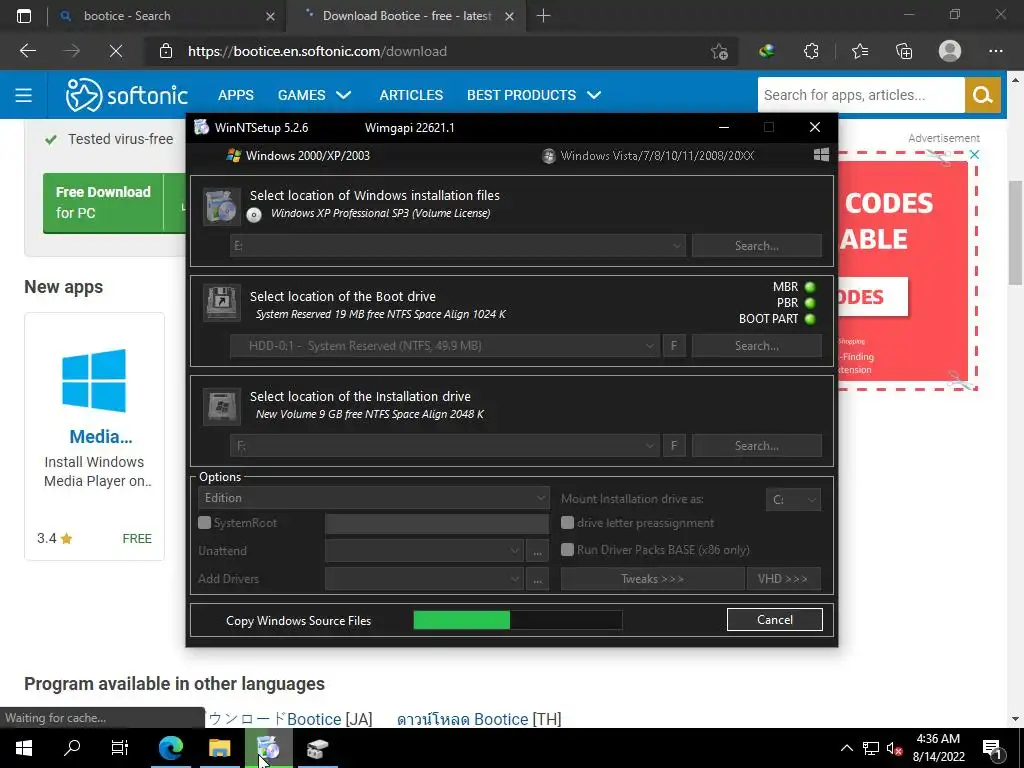Open taskbar search magnifier
The width and height of the screenshot is (1024, 768).
72,748
